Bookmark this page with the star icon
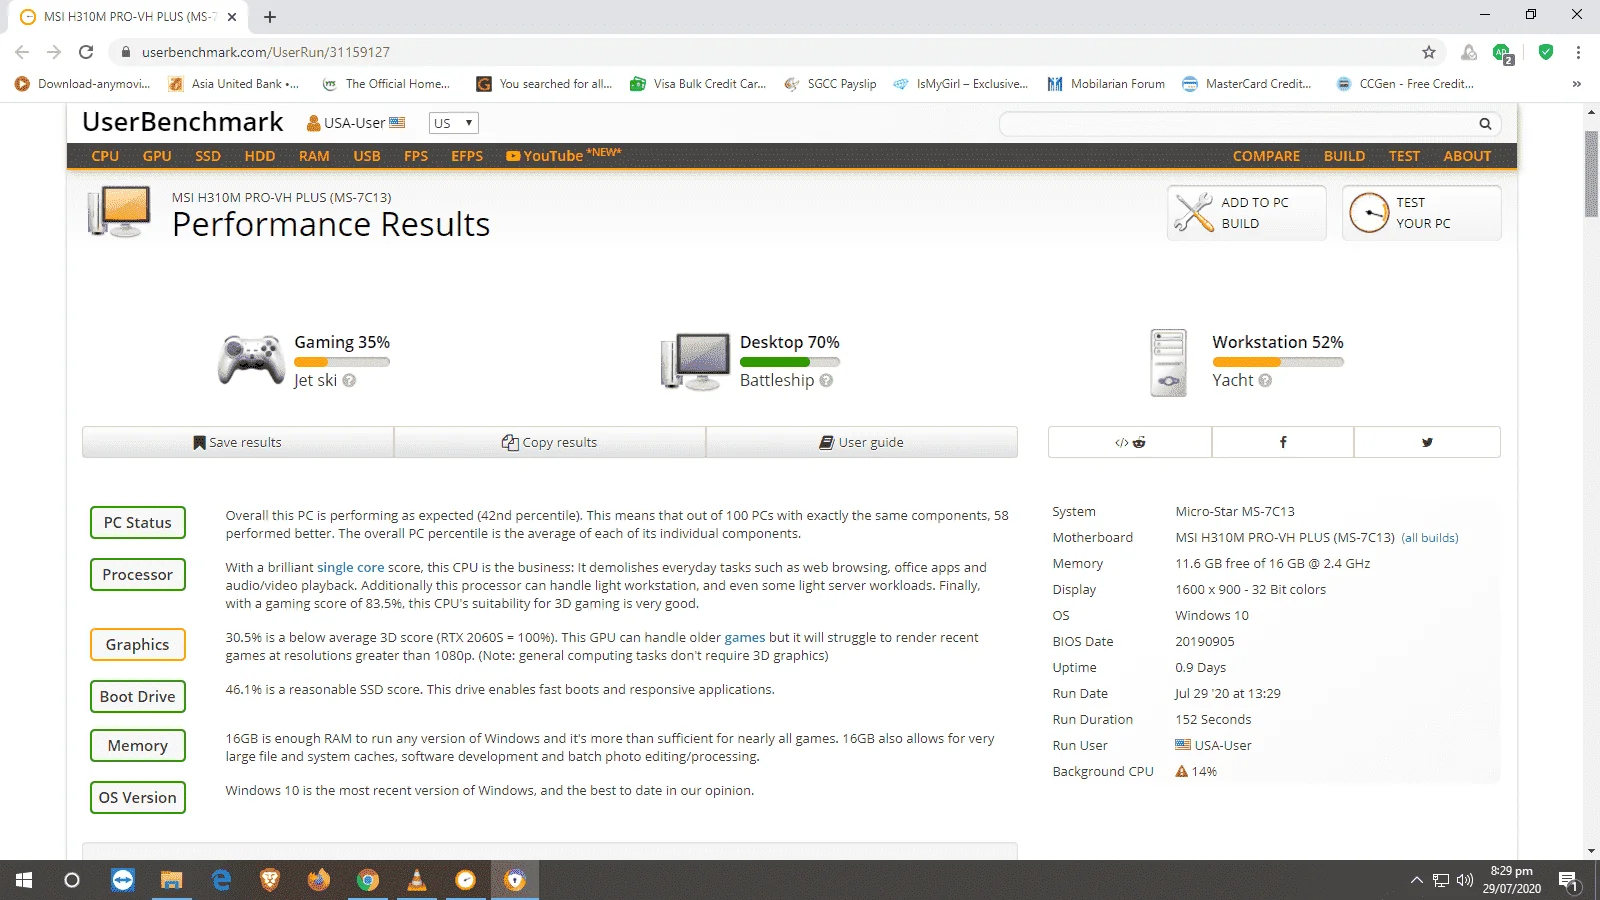1600x900 pixels. tap(1429, 52)
